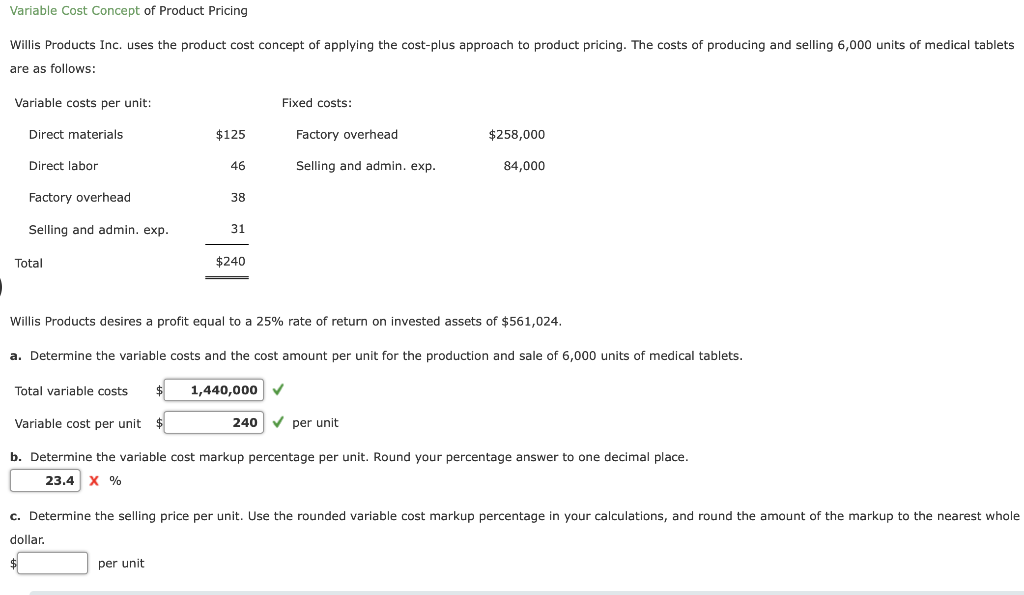Select the markup percentage field showing 23.4
This screenshot has height=595, width=1024.
coord(46,481)
